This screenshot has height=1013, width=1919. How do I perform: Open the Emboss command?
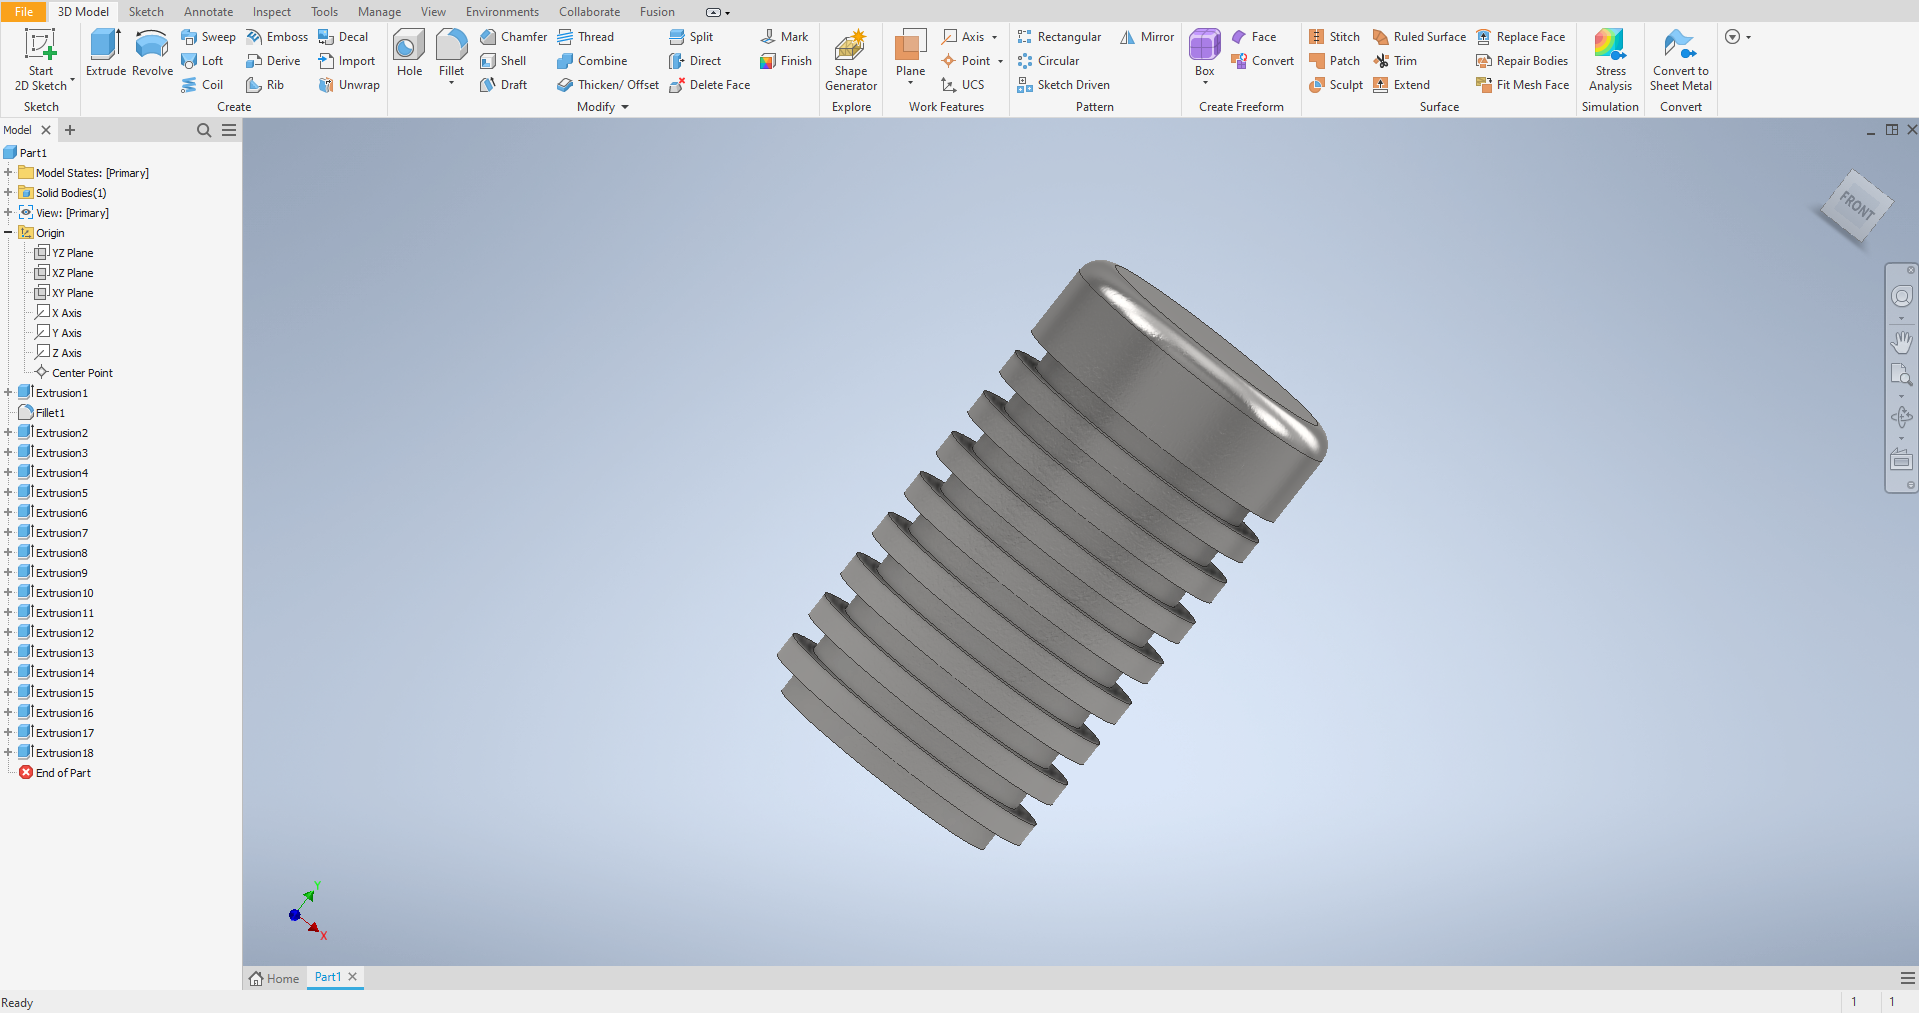(277, 37)
